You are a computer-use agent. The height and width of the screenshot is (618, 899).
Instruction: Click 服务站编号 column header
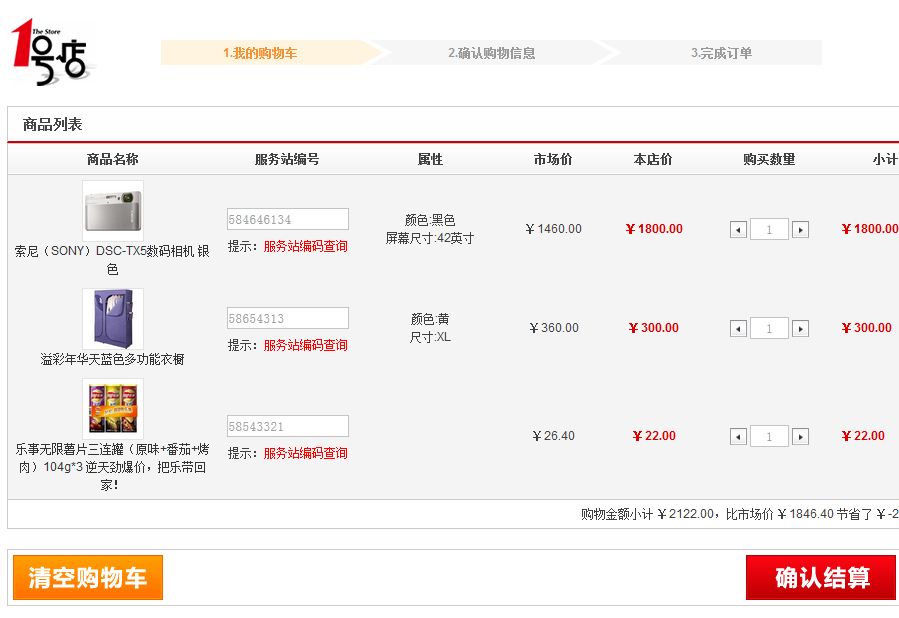tap(287, 159)
